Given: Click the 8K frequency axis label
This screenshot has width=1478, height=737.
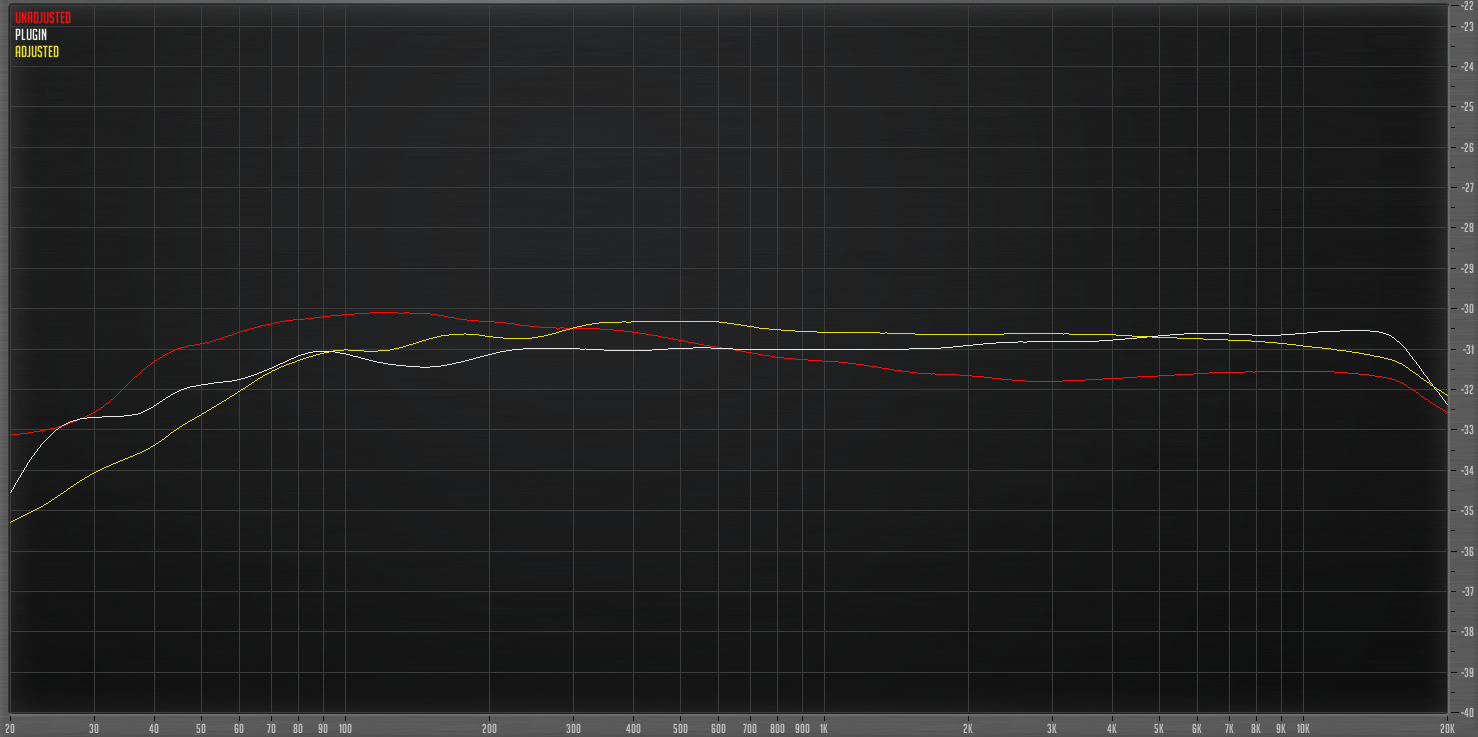Looking at the screenshot, I should [1256, 728].
